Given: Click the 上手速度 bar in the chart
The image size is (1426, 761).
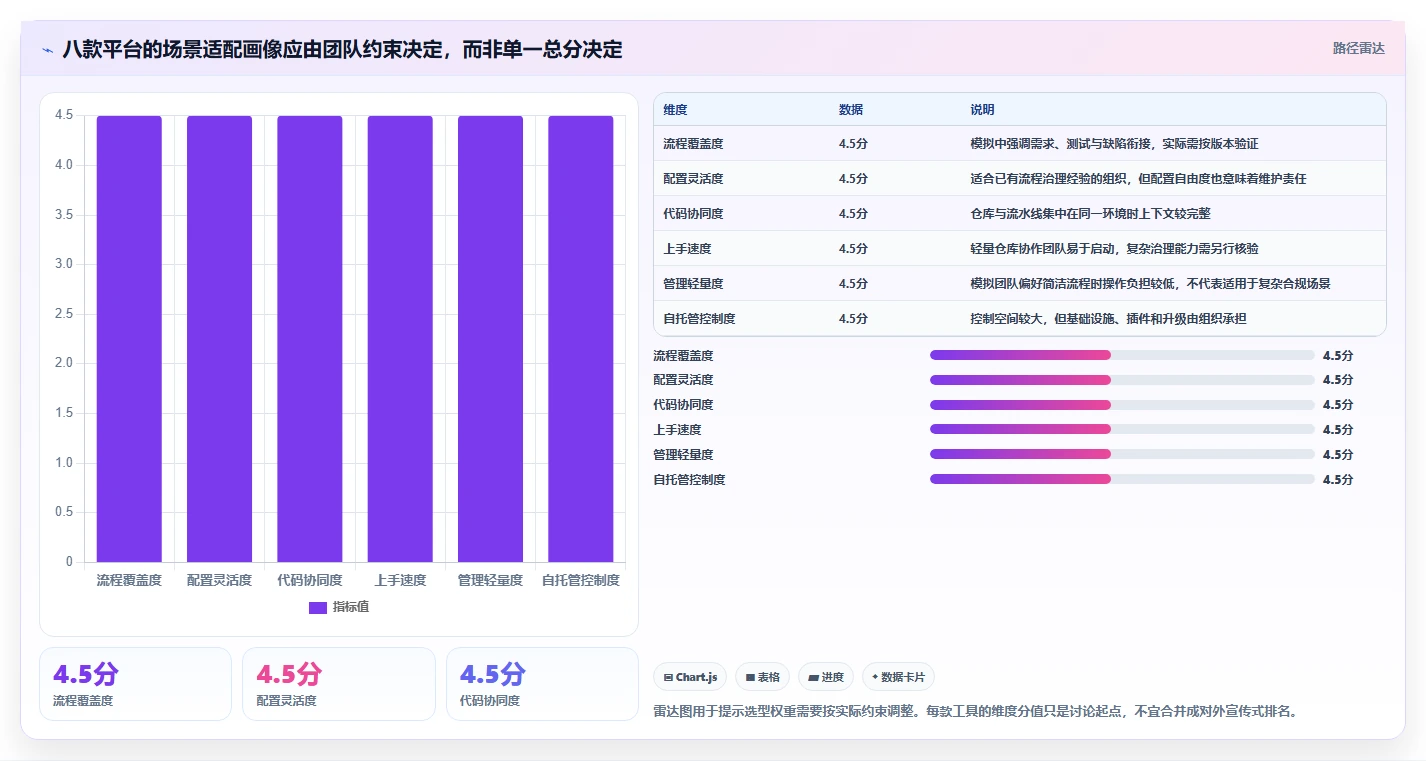Looking at the screenshot, I should coord(400,339).
